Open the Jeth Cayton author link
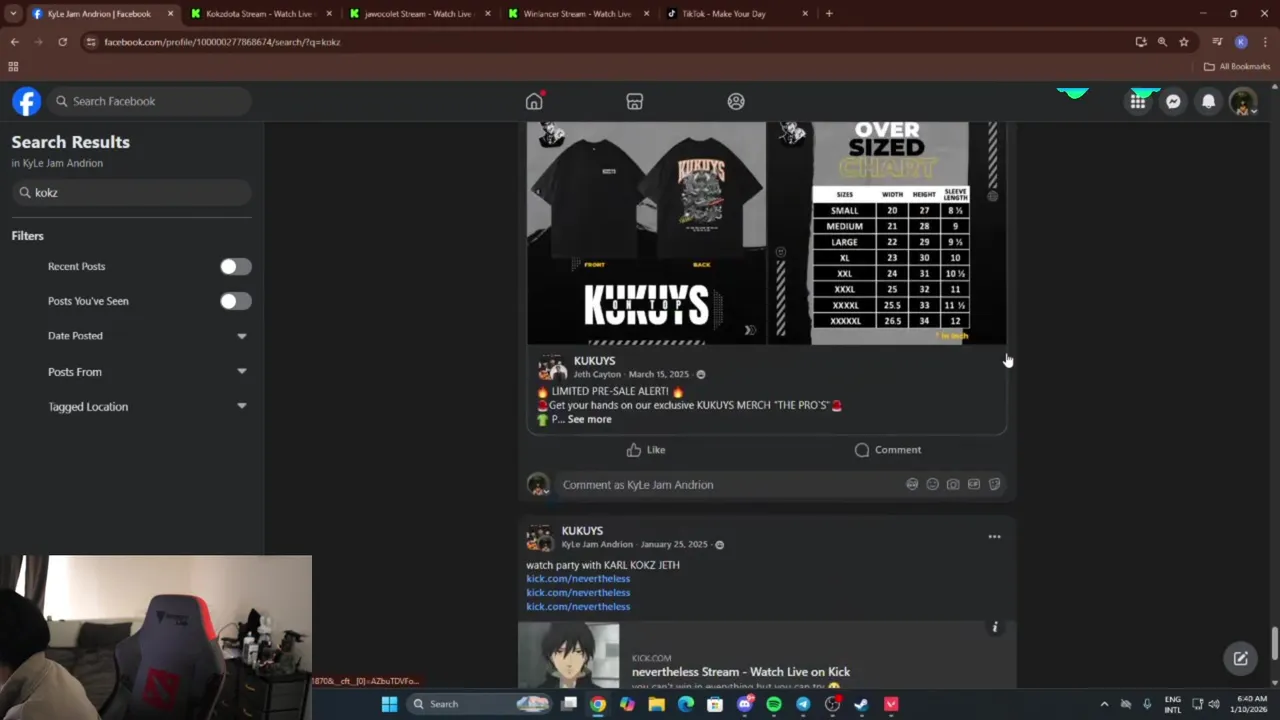 (x=597, y=374)
